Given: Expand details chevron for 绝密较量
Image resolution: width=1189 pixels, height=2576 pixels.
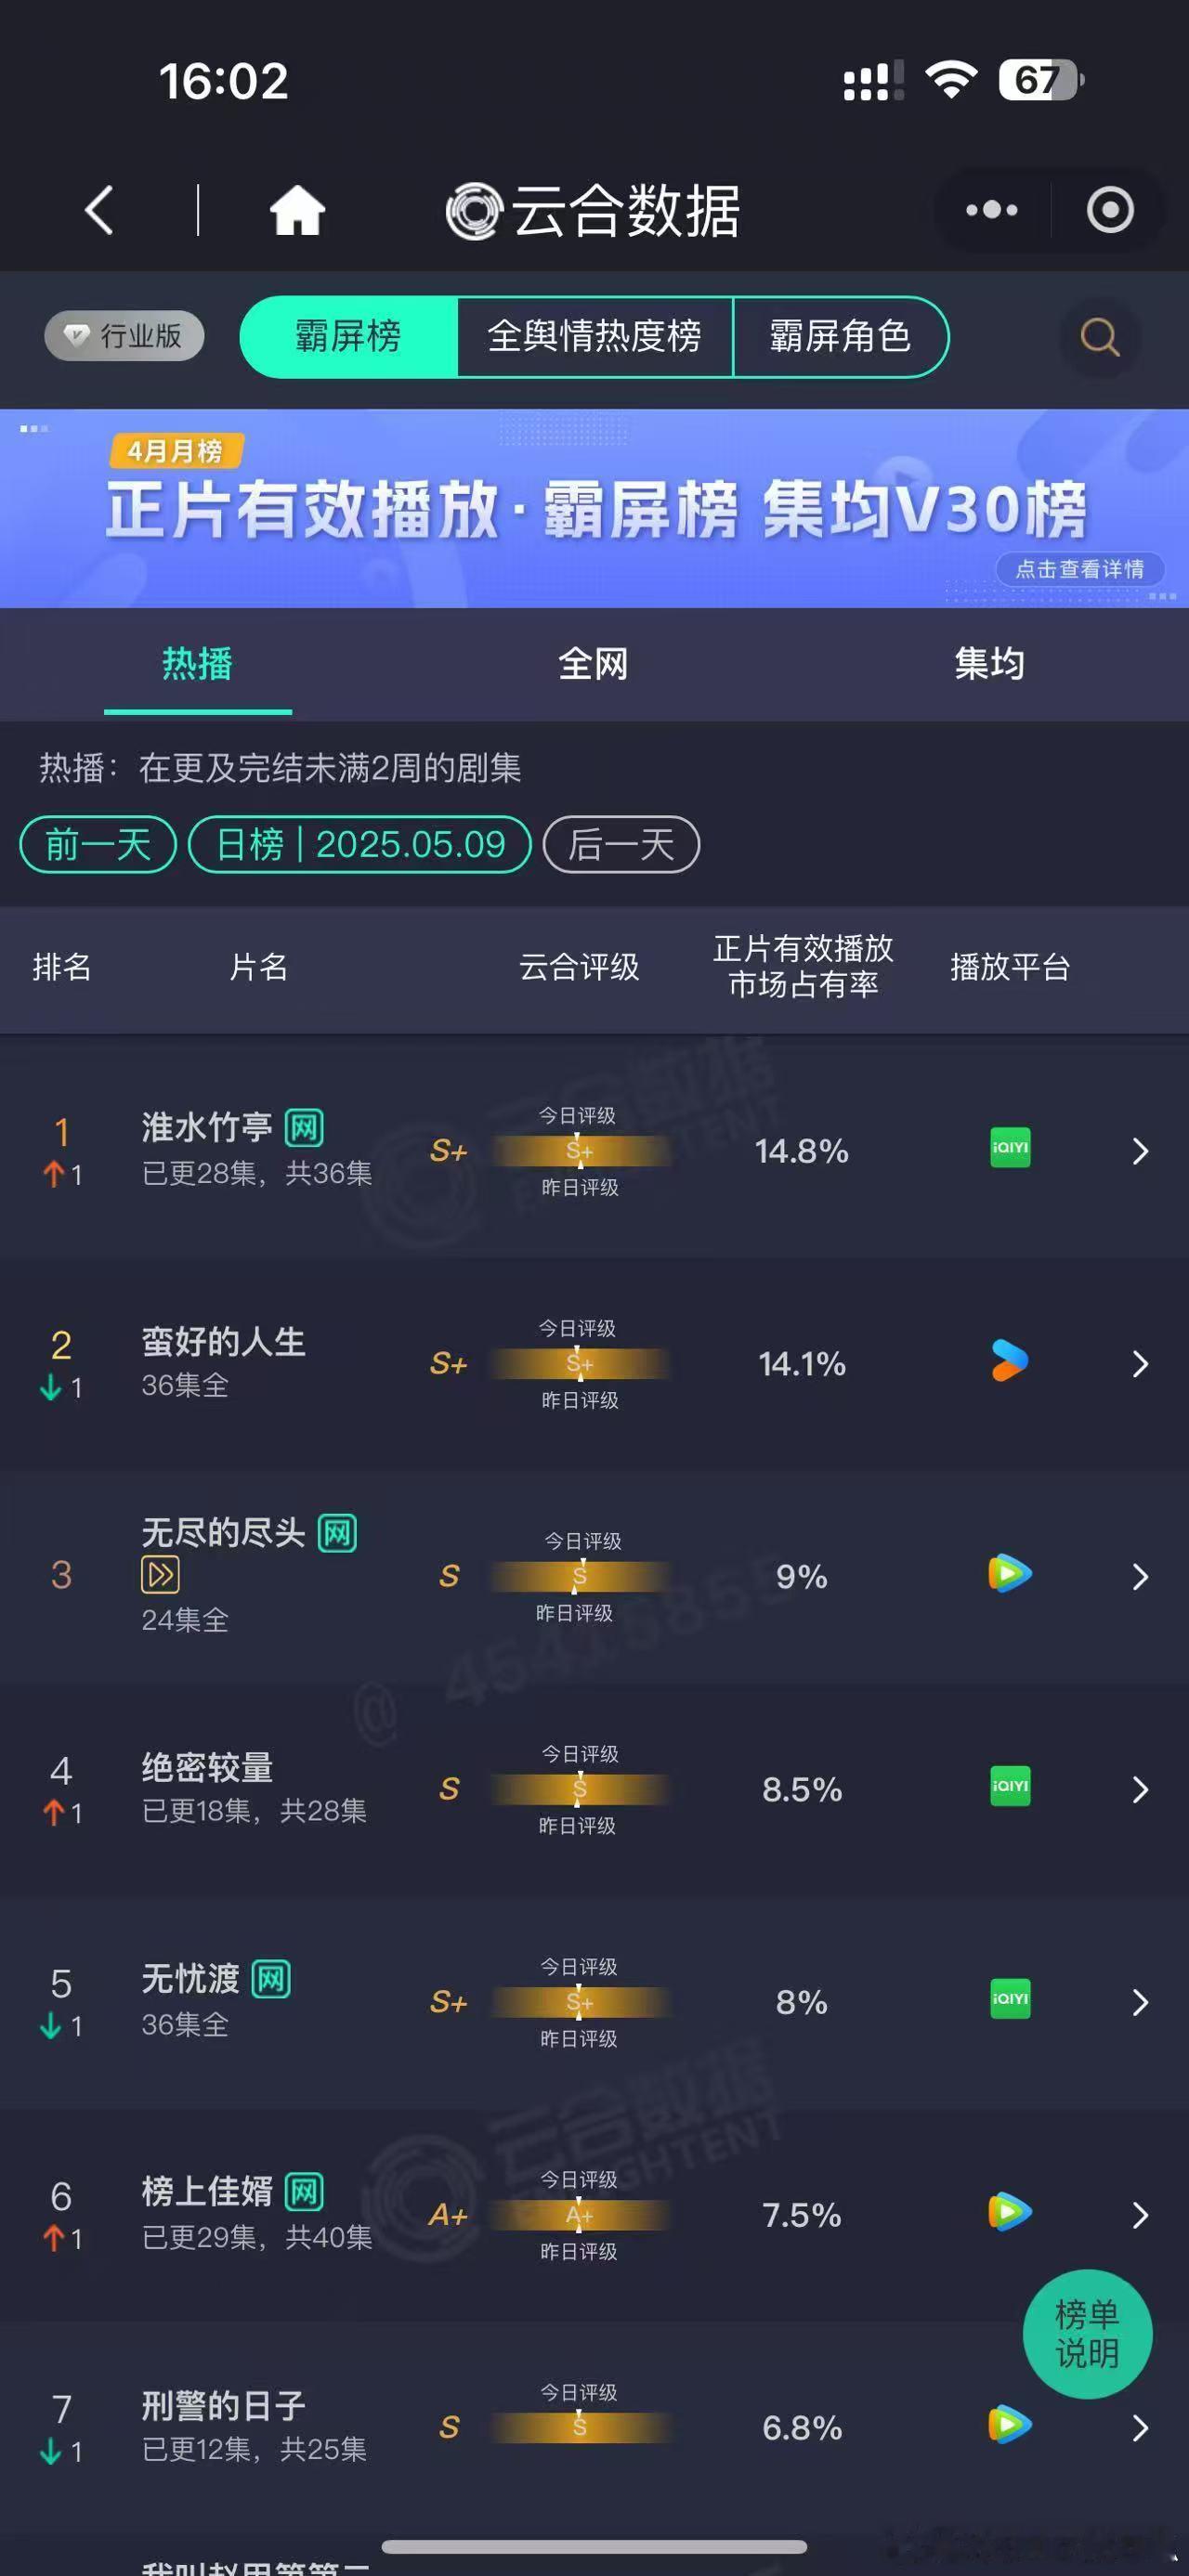Looking at the screenshot, I should tap(1140, 1789).
